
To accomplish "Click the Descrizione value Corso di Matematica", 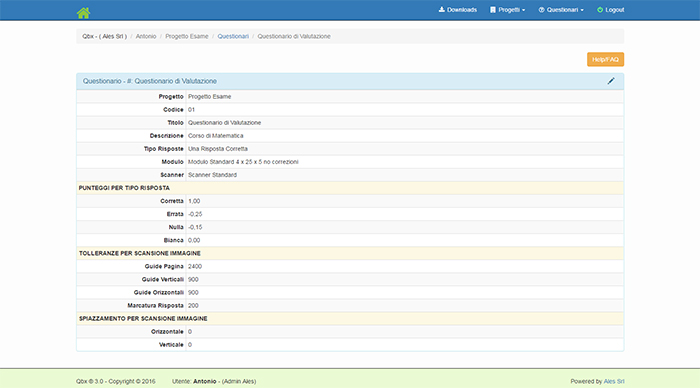I will (x=215, y=136).
